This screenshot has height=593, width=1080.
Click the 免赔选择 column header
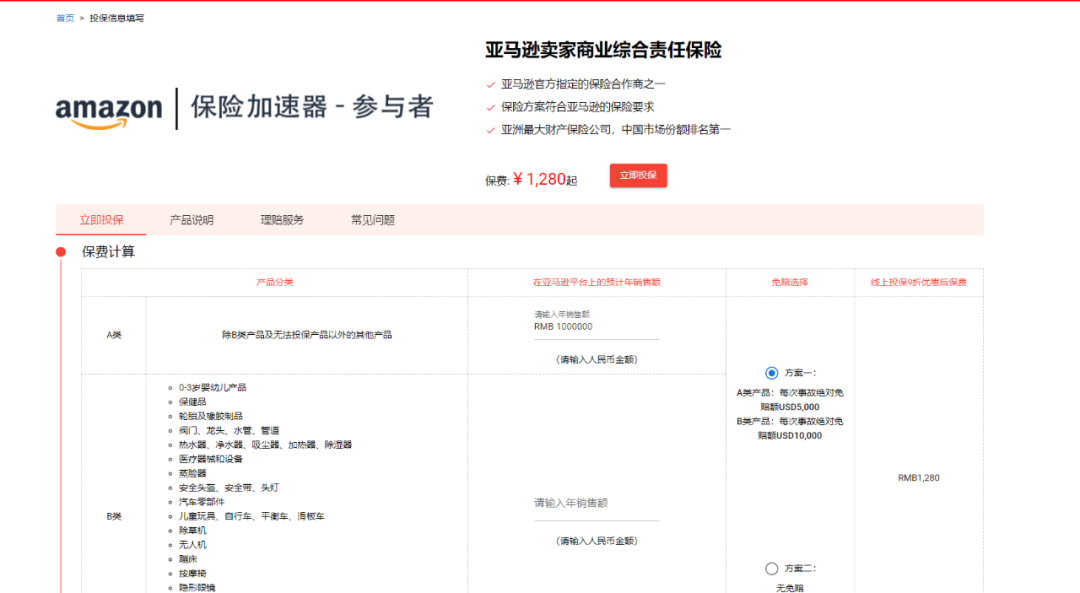click(x=790, y=283)
